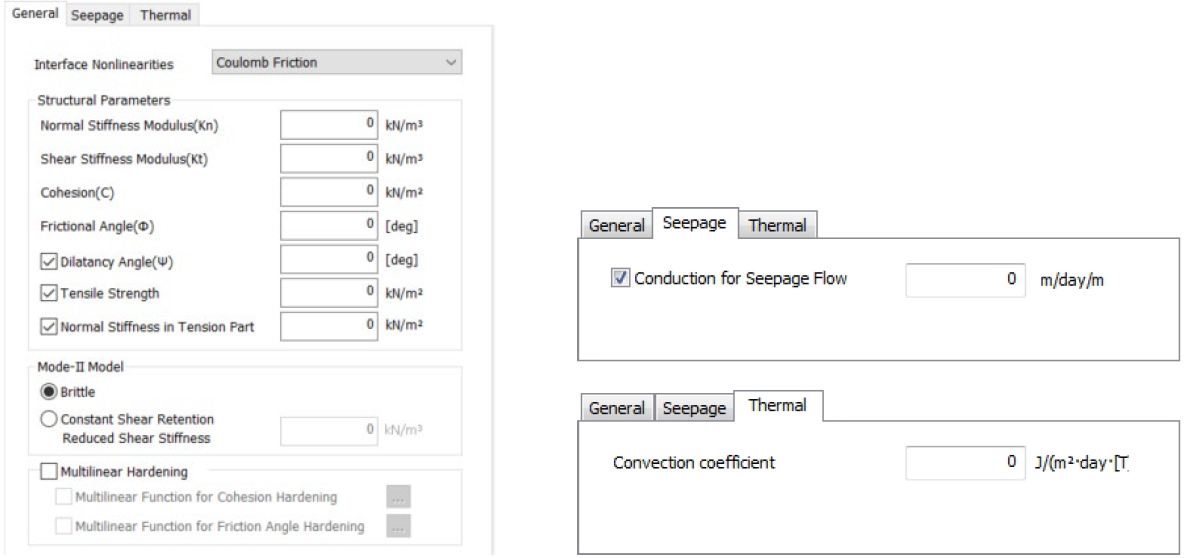Switch to the top-left Thermal tab
The image size is (1187, 558).
click(164, 15)
